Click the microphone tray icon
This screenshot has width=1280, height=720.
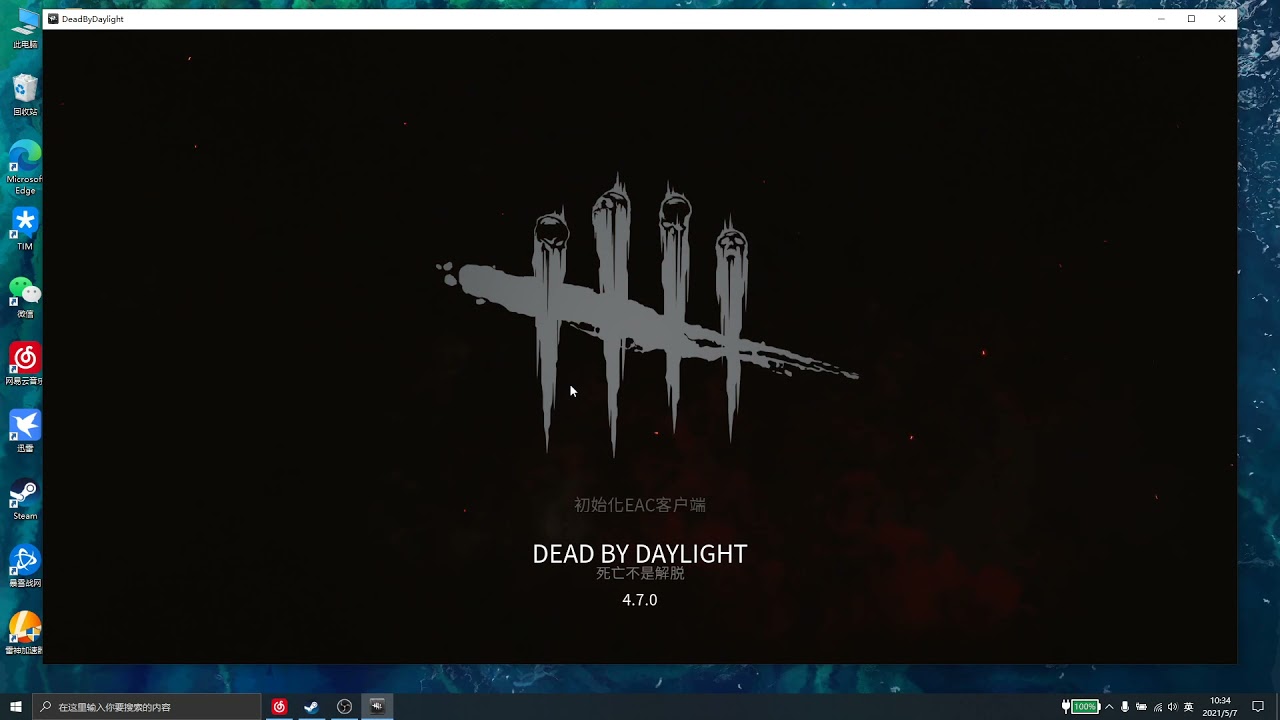[1125, 707]
